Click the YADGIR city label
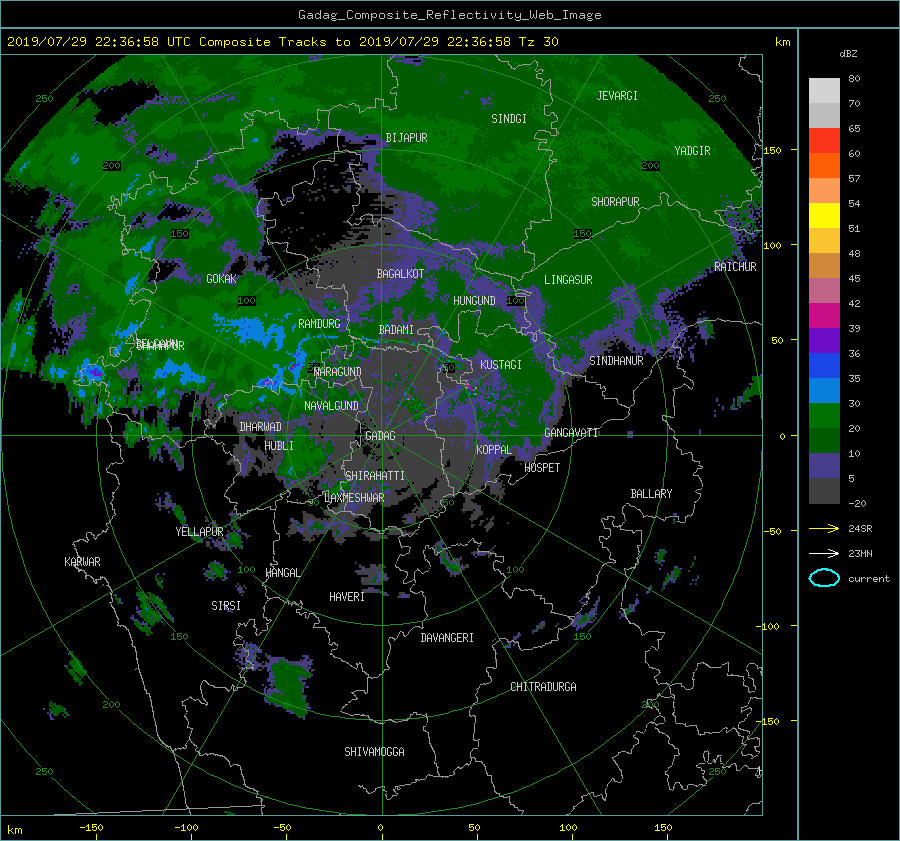Screen dimensions: 900x841 click(x=692, y=150)
